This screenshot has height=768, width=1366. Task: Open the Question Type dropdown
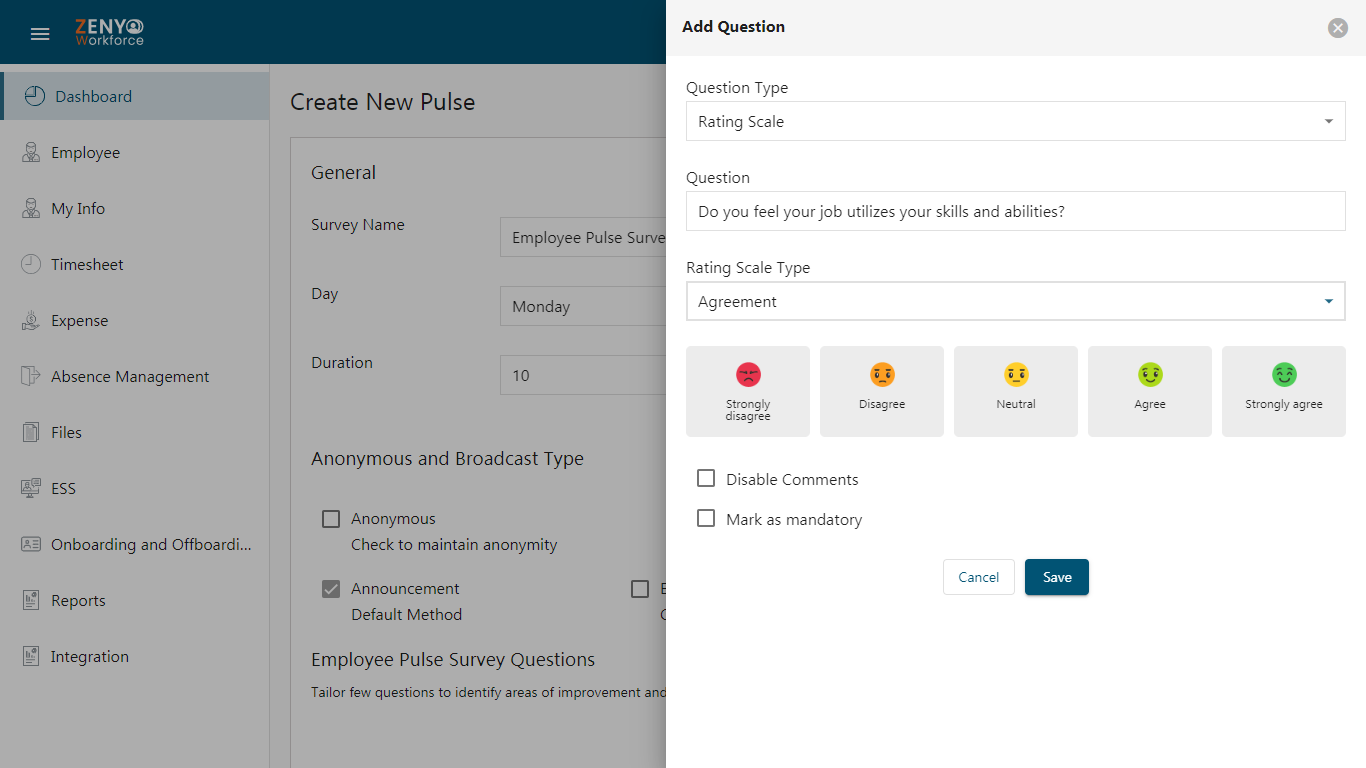1016,121
